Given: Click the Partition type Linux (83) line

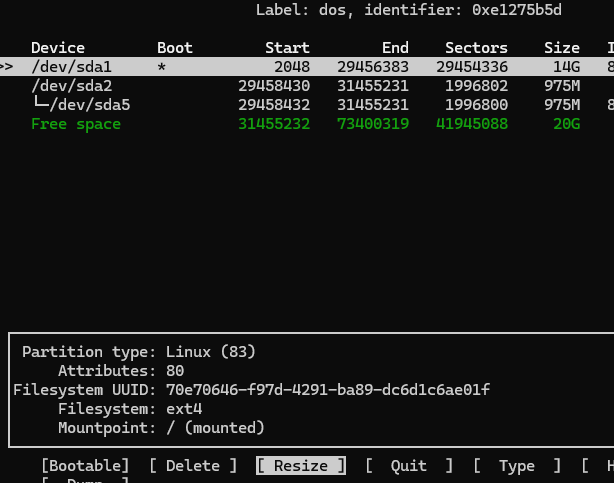Looking at the screenshot, I should coord(139,352).
